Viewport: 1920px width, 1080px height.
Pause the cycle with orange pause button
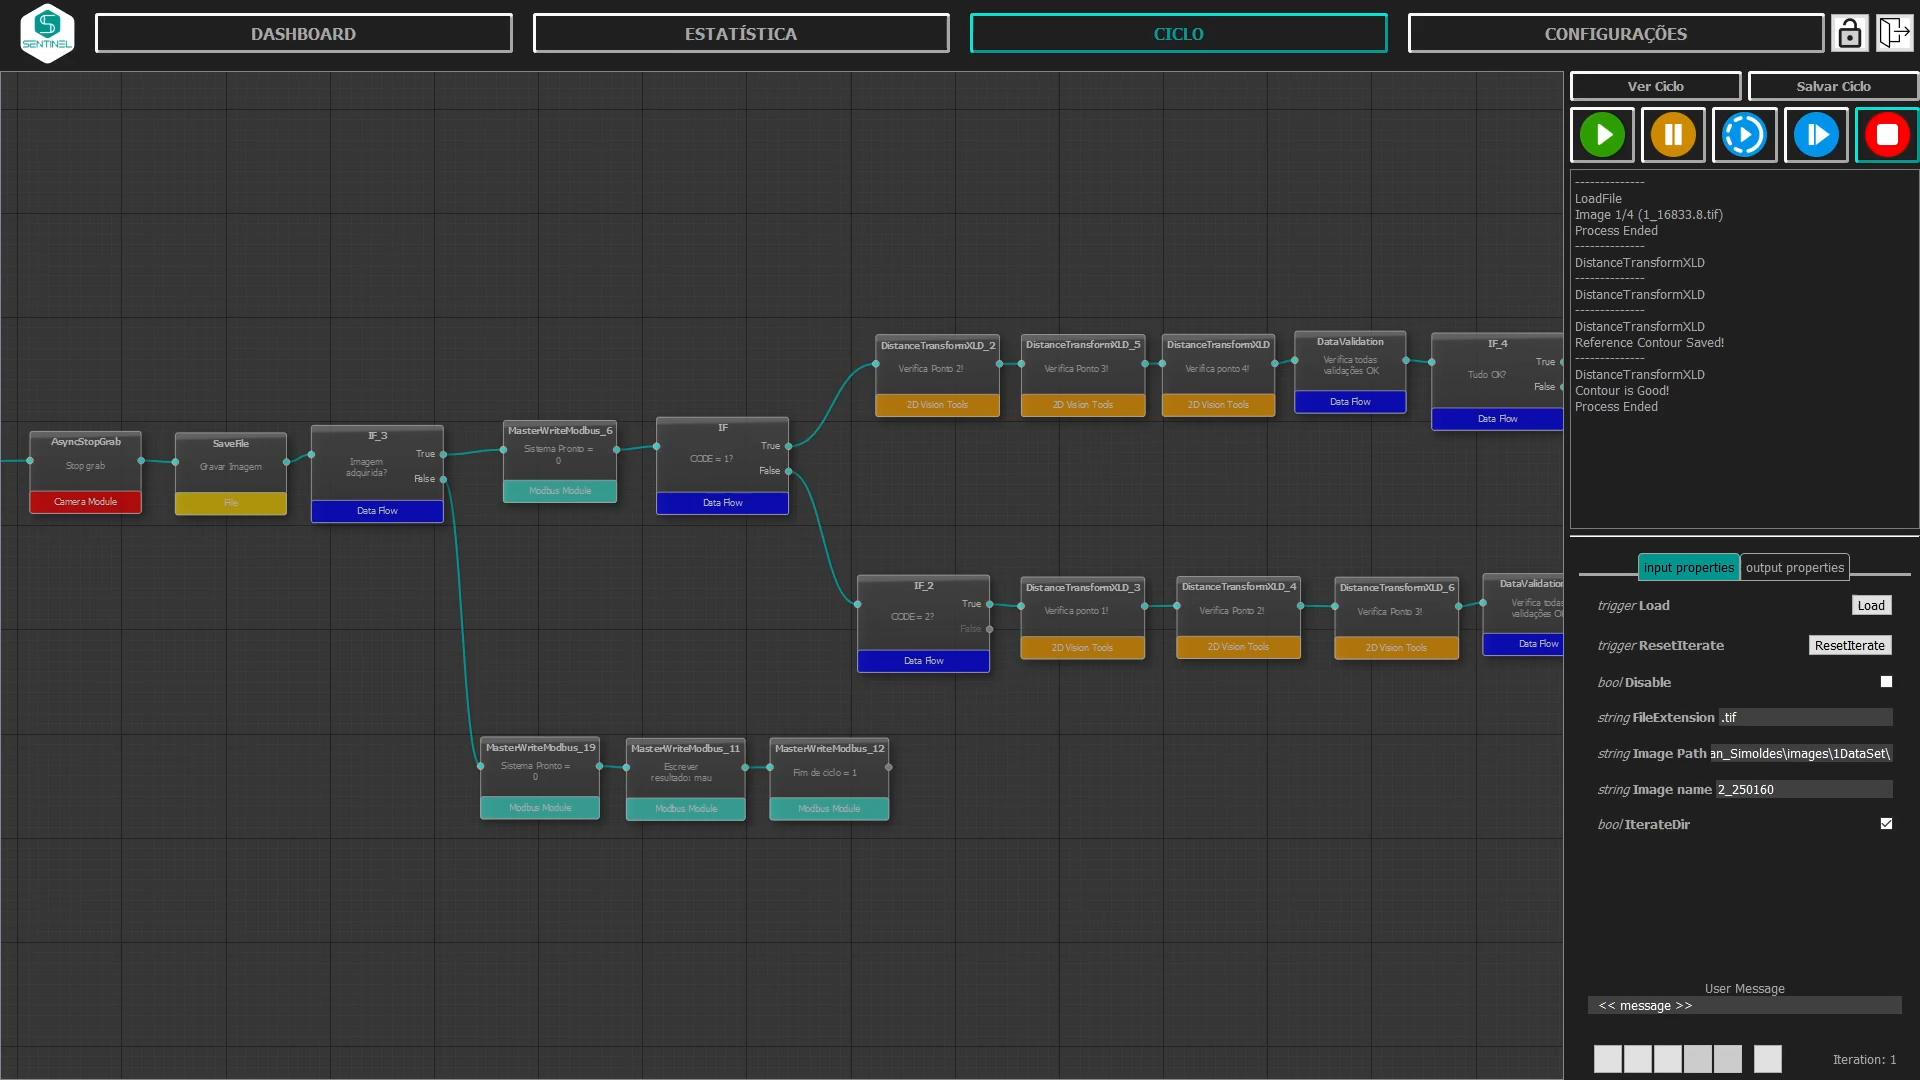[x=1673, y=135]
